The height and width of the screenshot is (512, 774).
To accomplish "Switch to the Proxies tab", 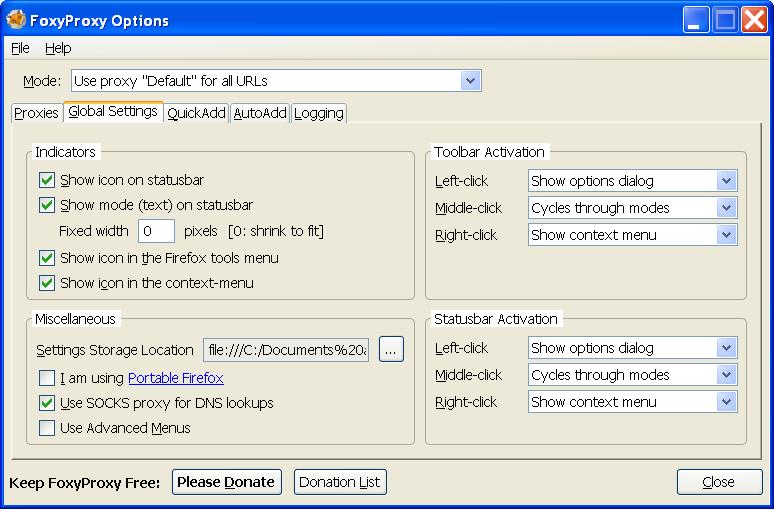I will pos(36,113).
